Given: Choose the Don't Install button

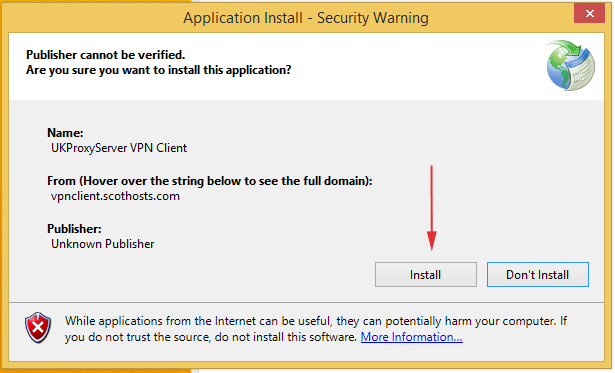Looking at the screenshot, I should click(x=537, y=275).
